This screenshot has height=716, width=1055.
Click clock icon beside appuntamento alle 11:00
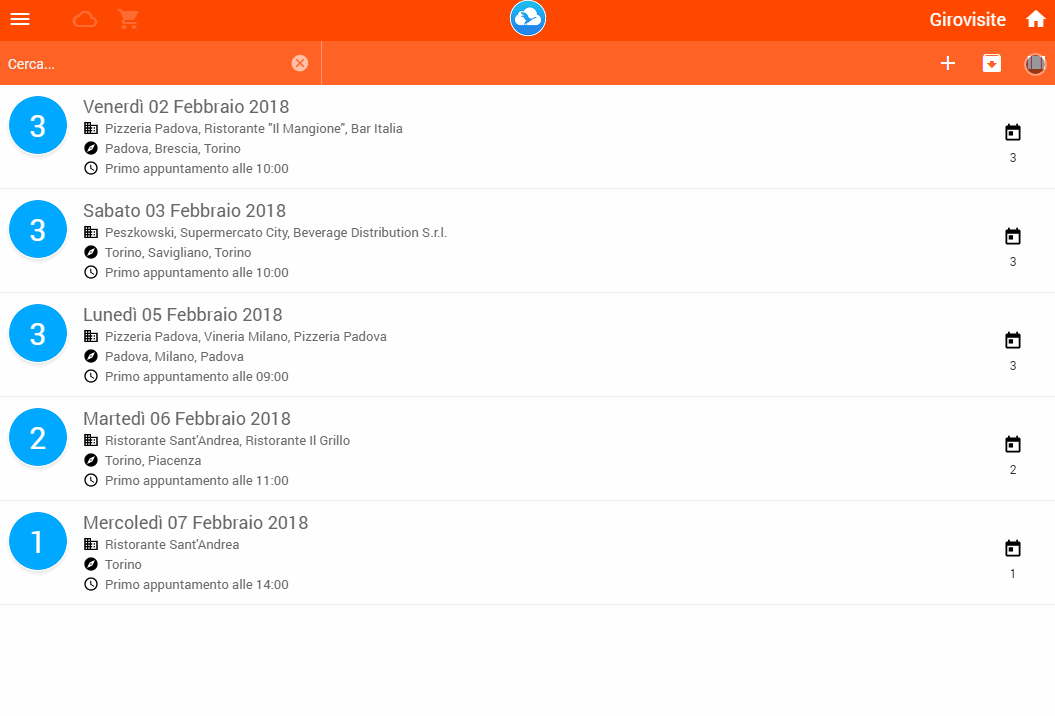click(x=91, y=480)
